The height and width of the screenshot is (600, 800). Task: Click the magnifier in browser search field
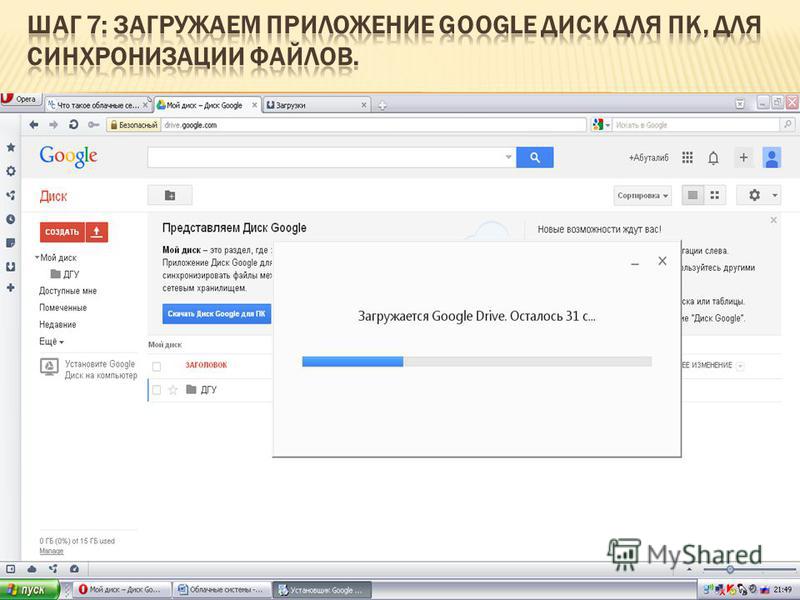(787, 124)
